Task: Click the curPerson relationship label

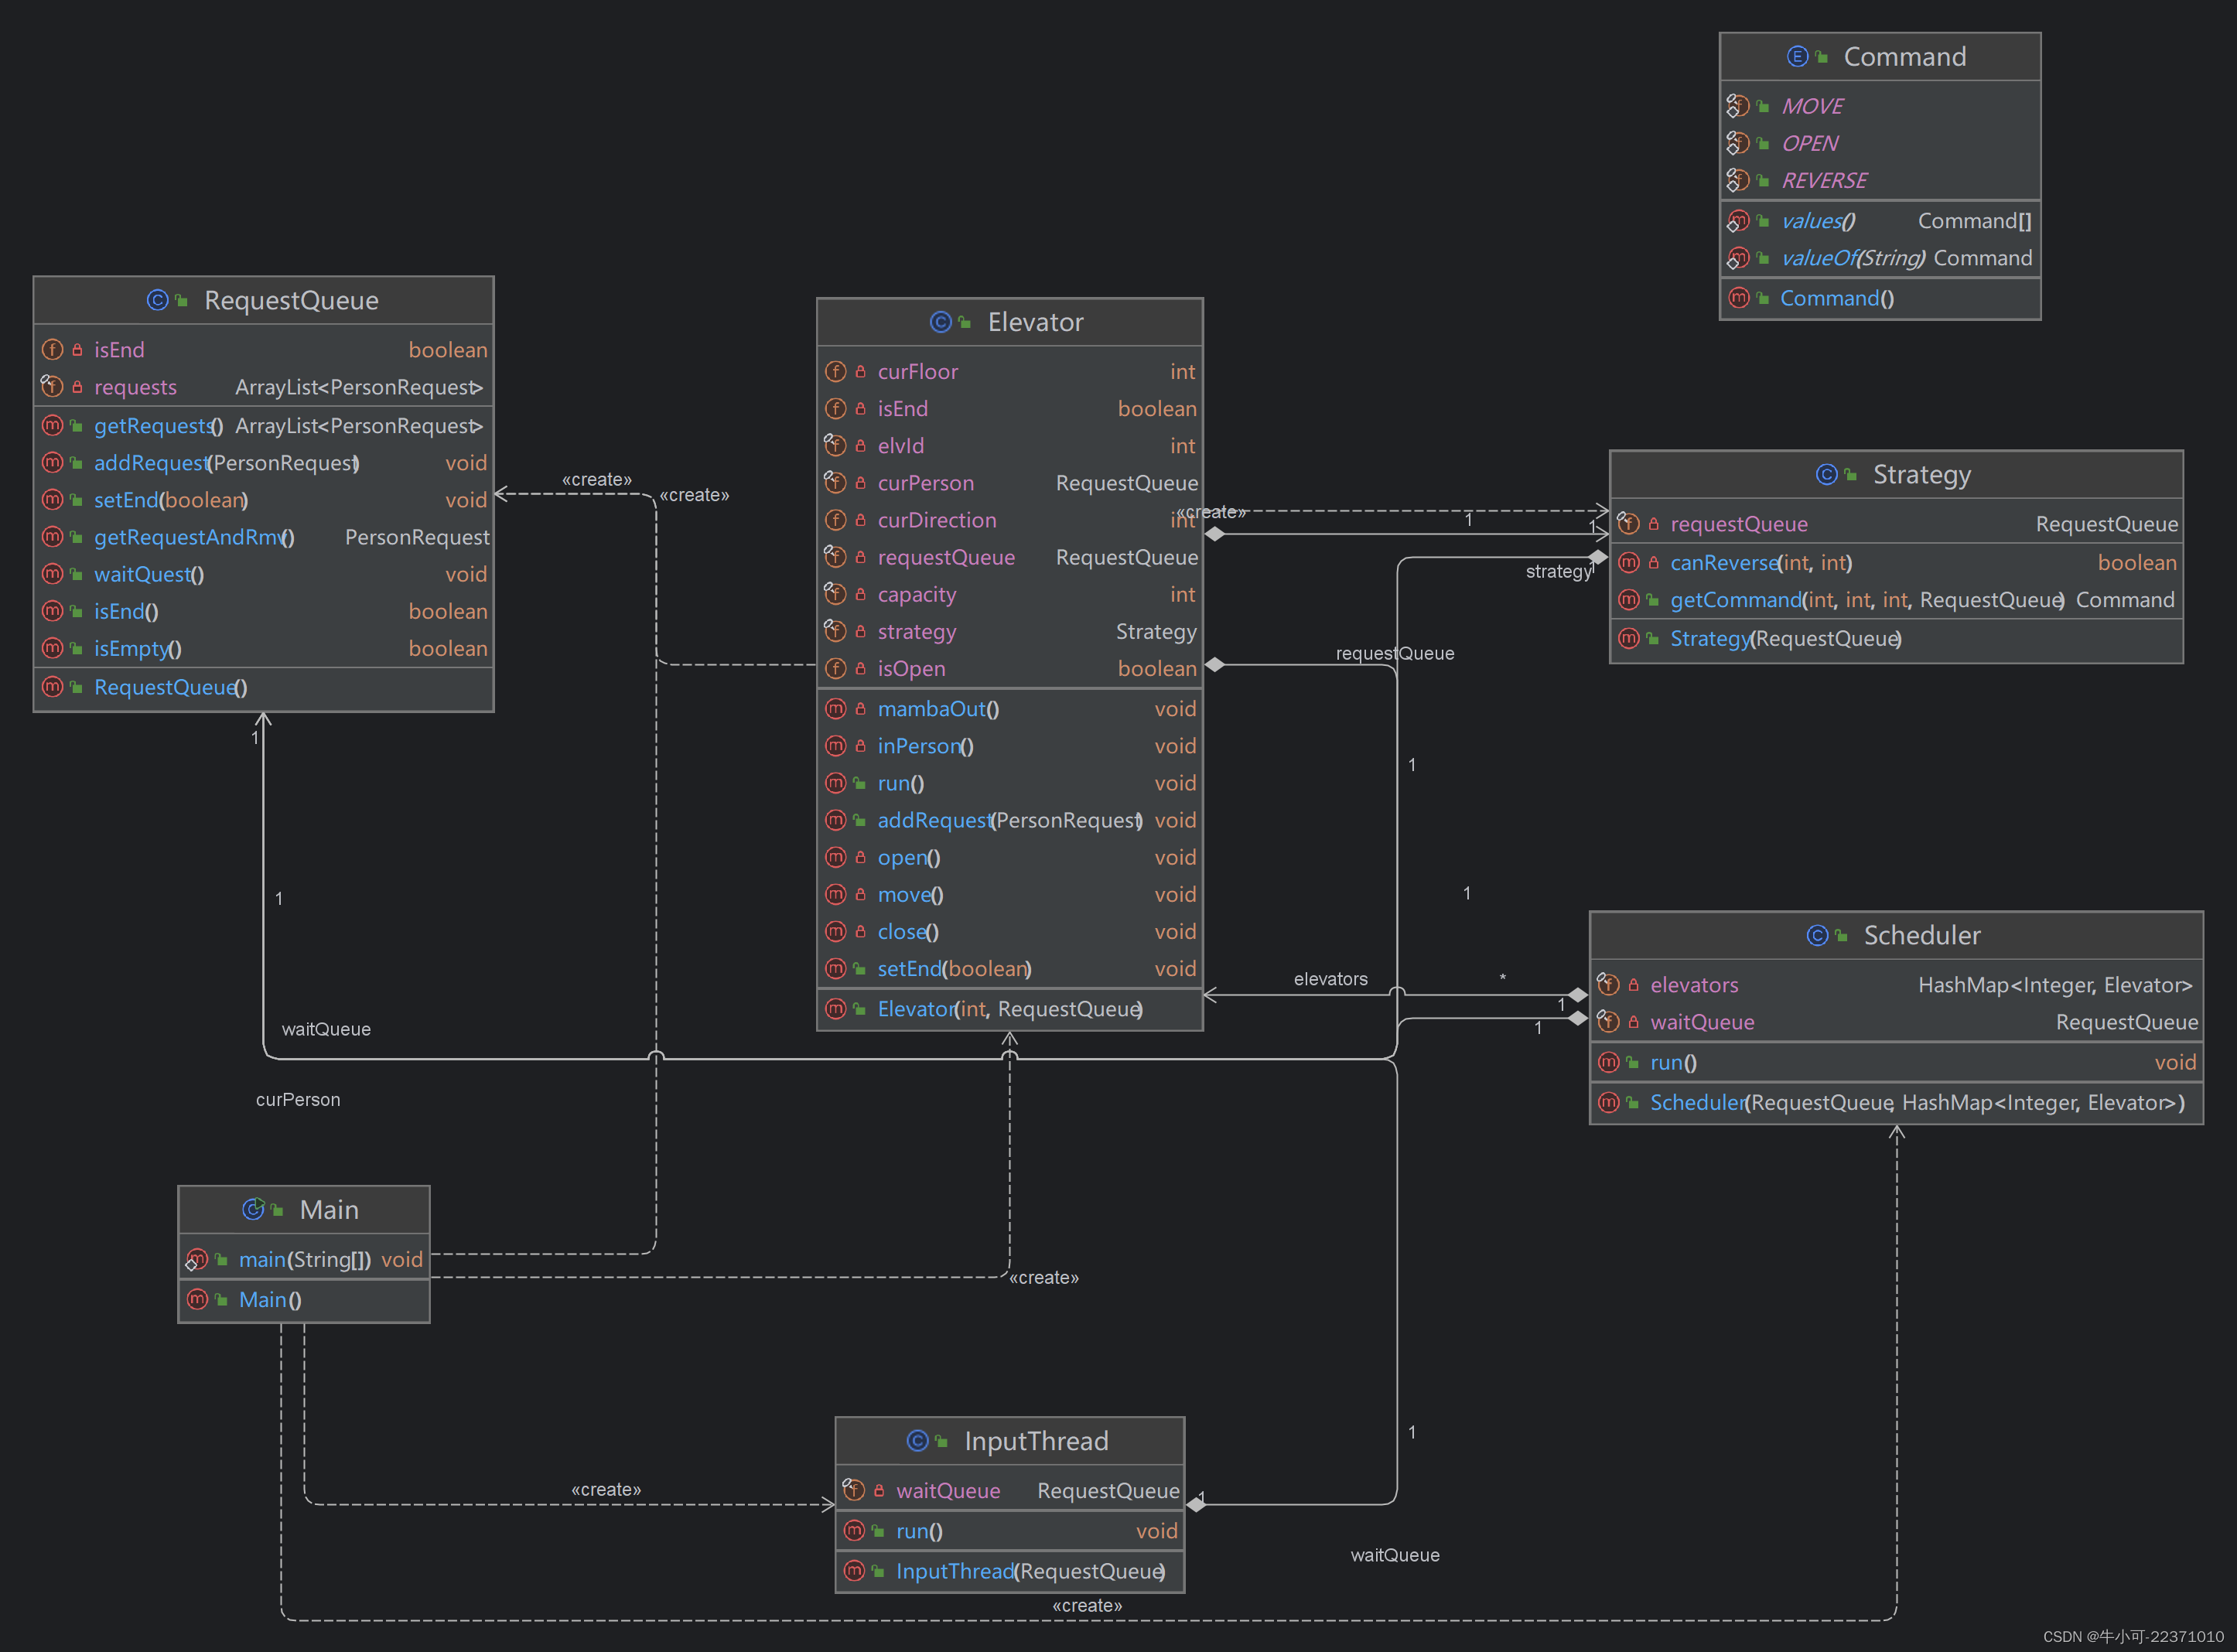Action: pos(298,1099)
